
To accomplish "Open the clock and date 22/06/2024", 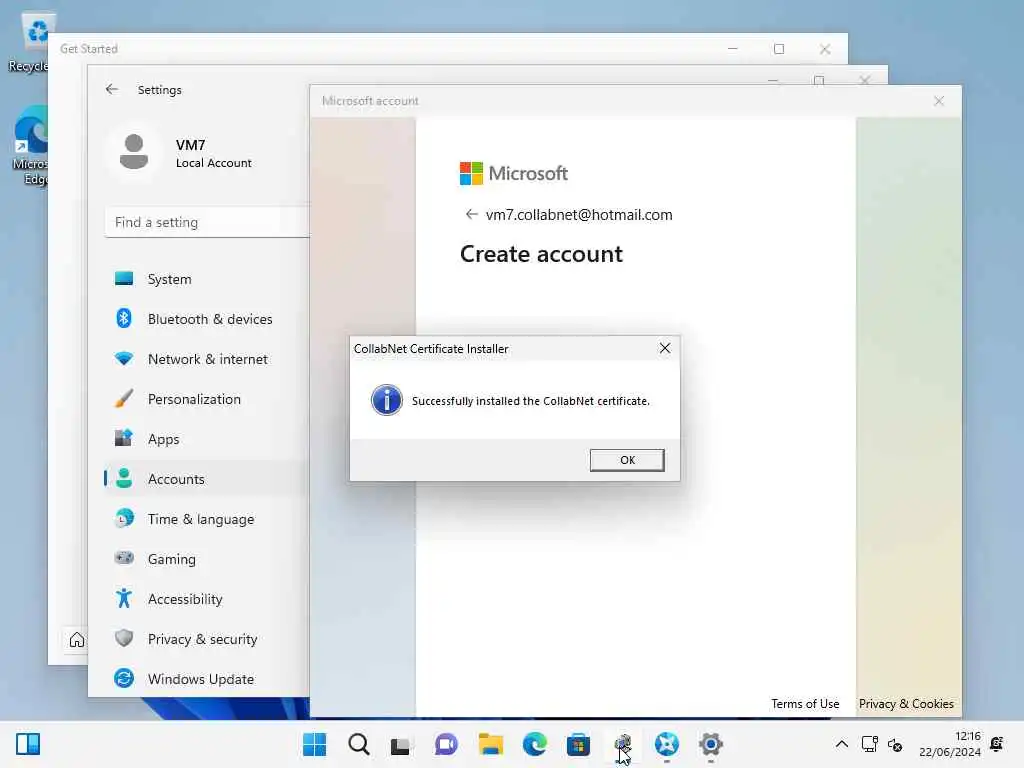I will point(950,744).
